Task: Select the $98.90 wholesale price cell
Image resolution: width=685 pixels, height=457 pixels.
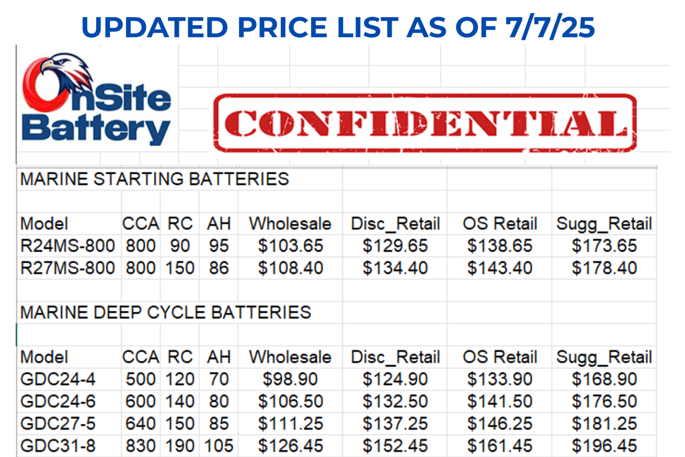Action: coord(291,379)
